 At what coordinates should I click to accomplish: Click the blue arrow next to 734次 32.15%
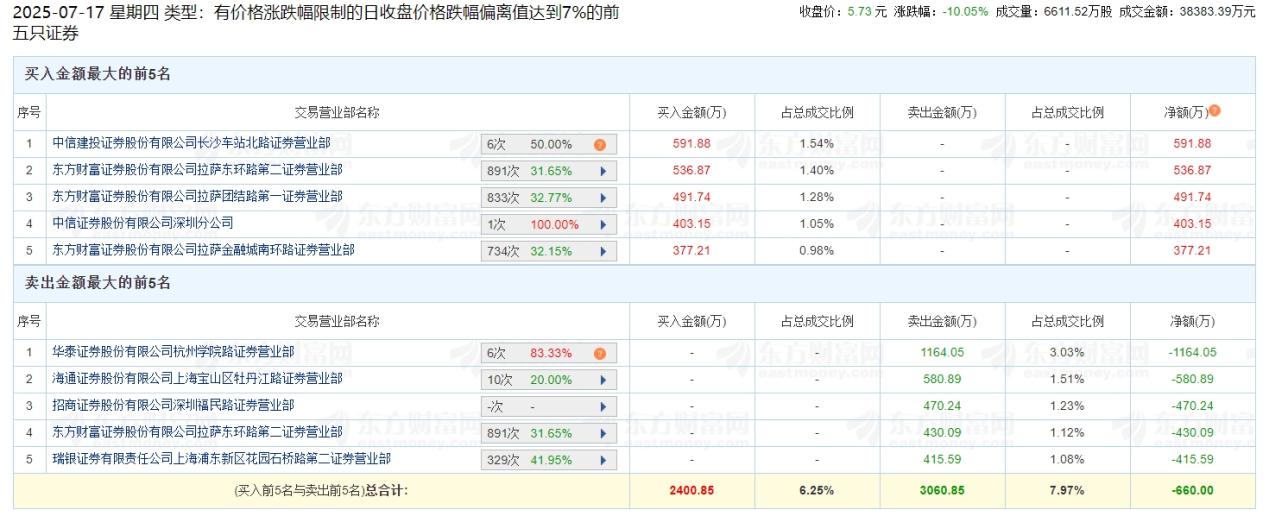click(x=603, y=251)
